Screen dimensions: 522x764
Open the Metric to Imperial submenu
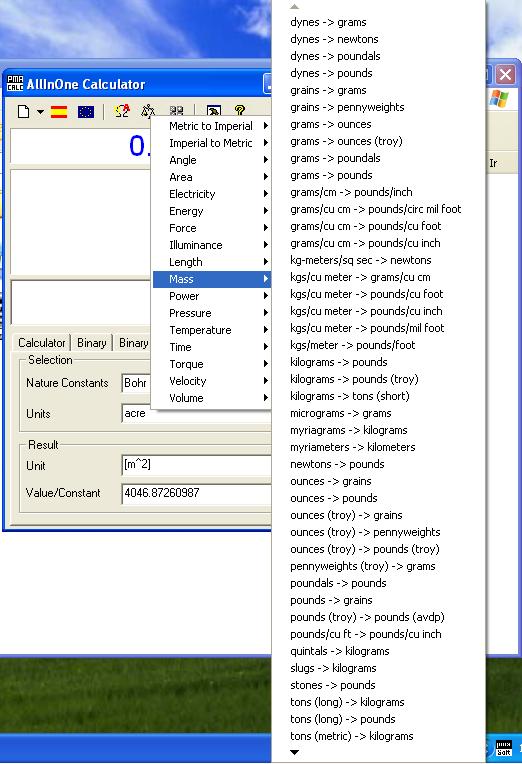pos(212,126)
